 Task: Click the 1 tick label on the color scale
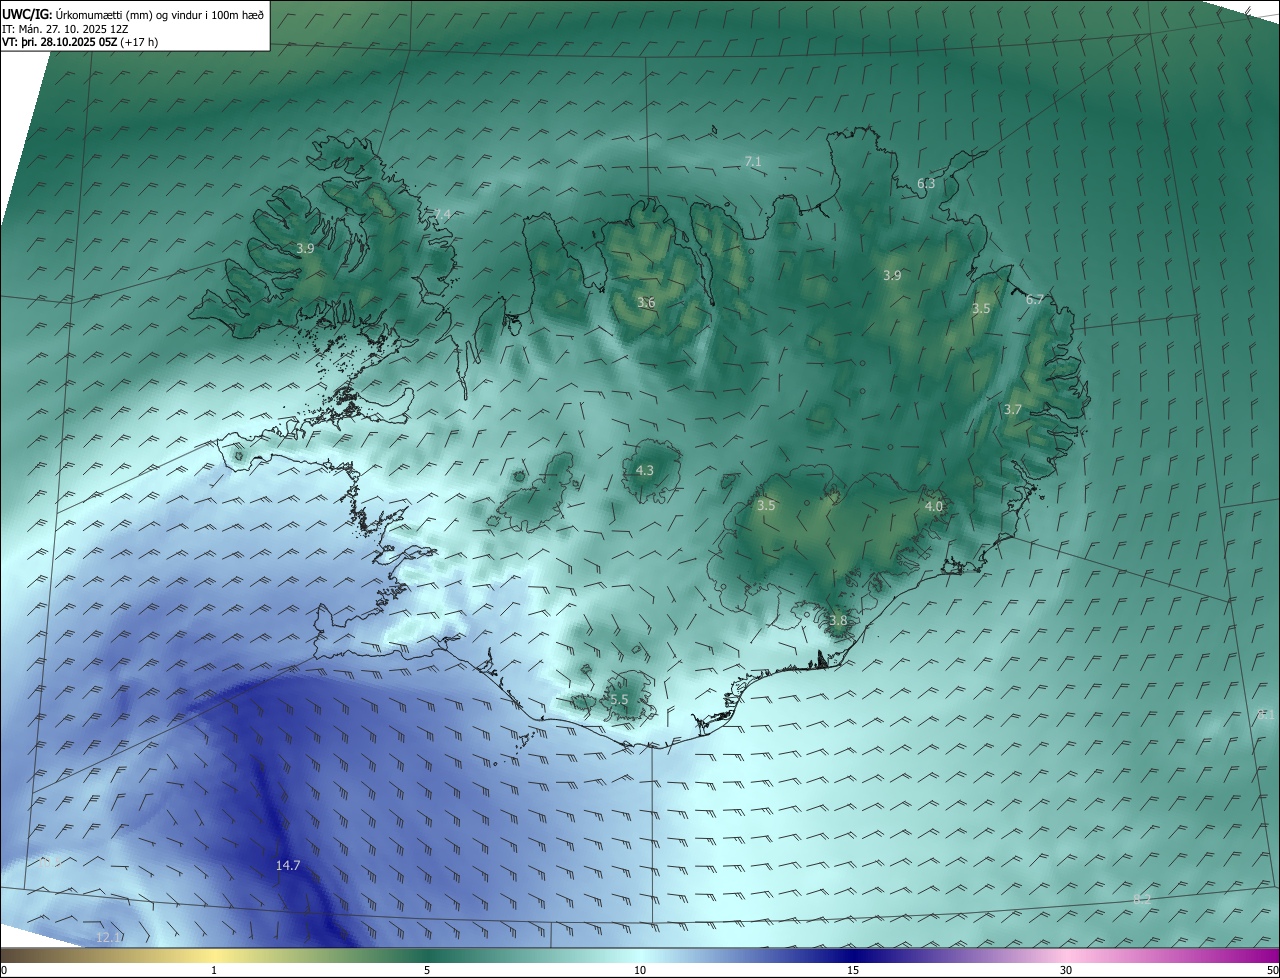[x=214, y=970]
